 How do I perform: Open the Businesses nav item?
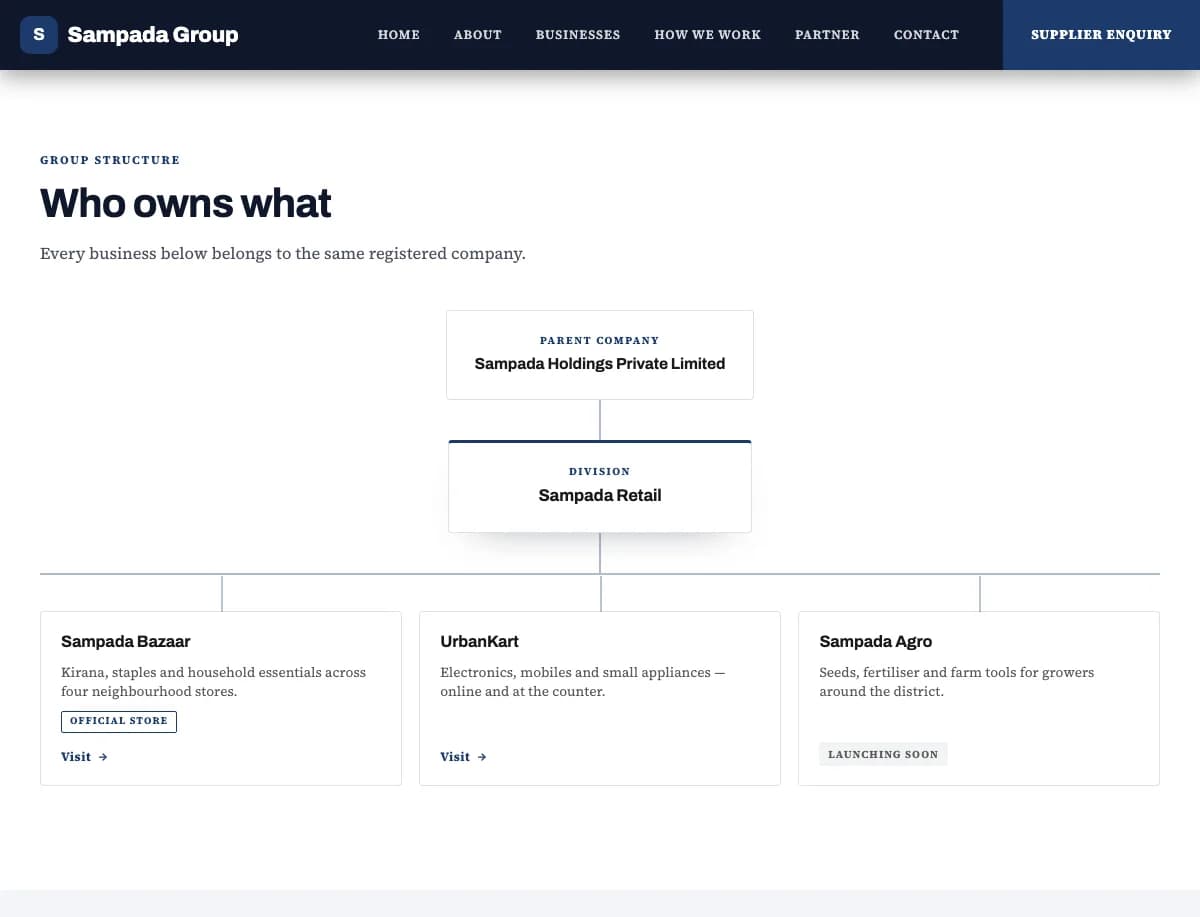(578, 35)
